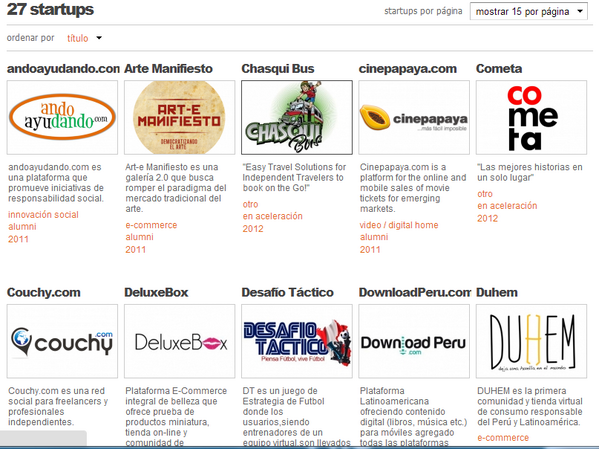
Task: Click '2011' year under cinepapaya.com
Action: click(x=370, y=250)
